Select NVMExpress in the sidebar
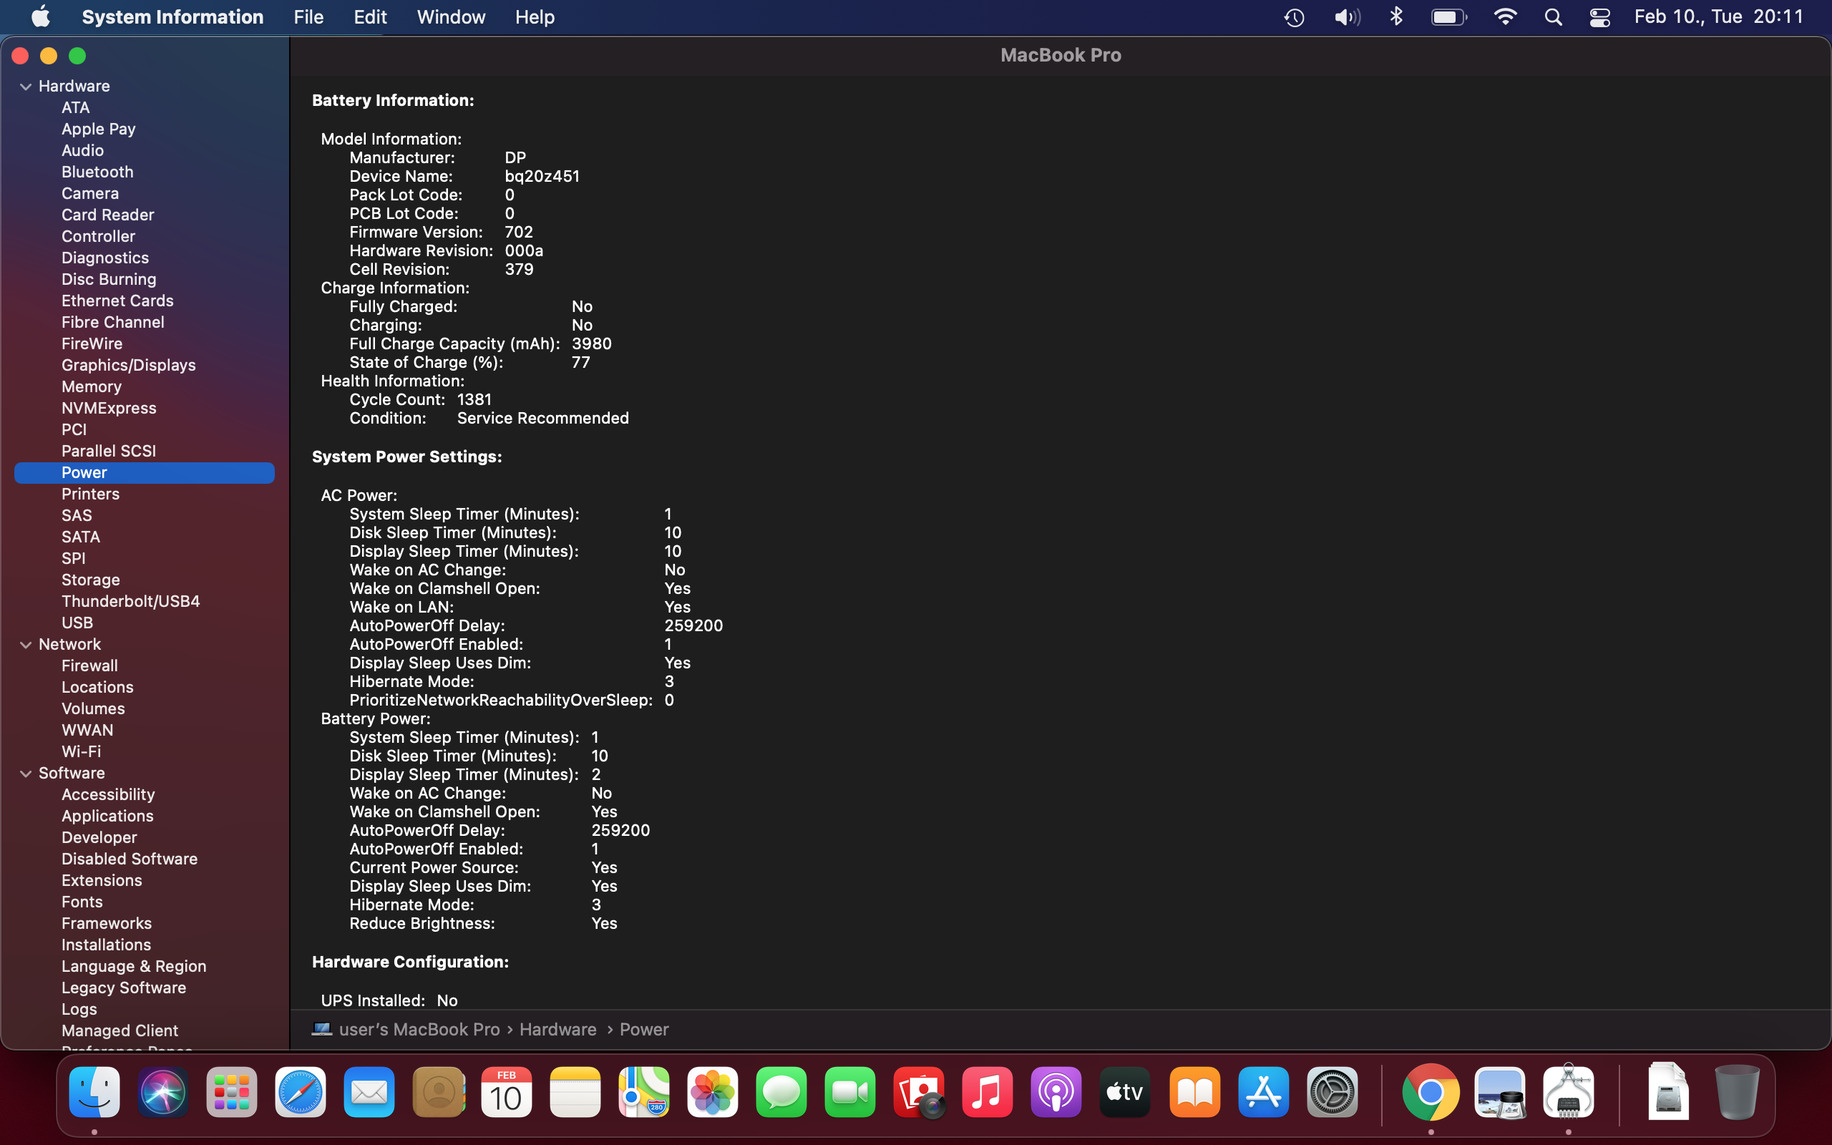1832x1145 pixels. pyautogui.click(x=109, y=408)
